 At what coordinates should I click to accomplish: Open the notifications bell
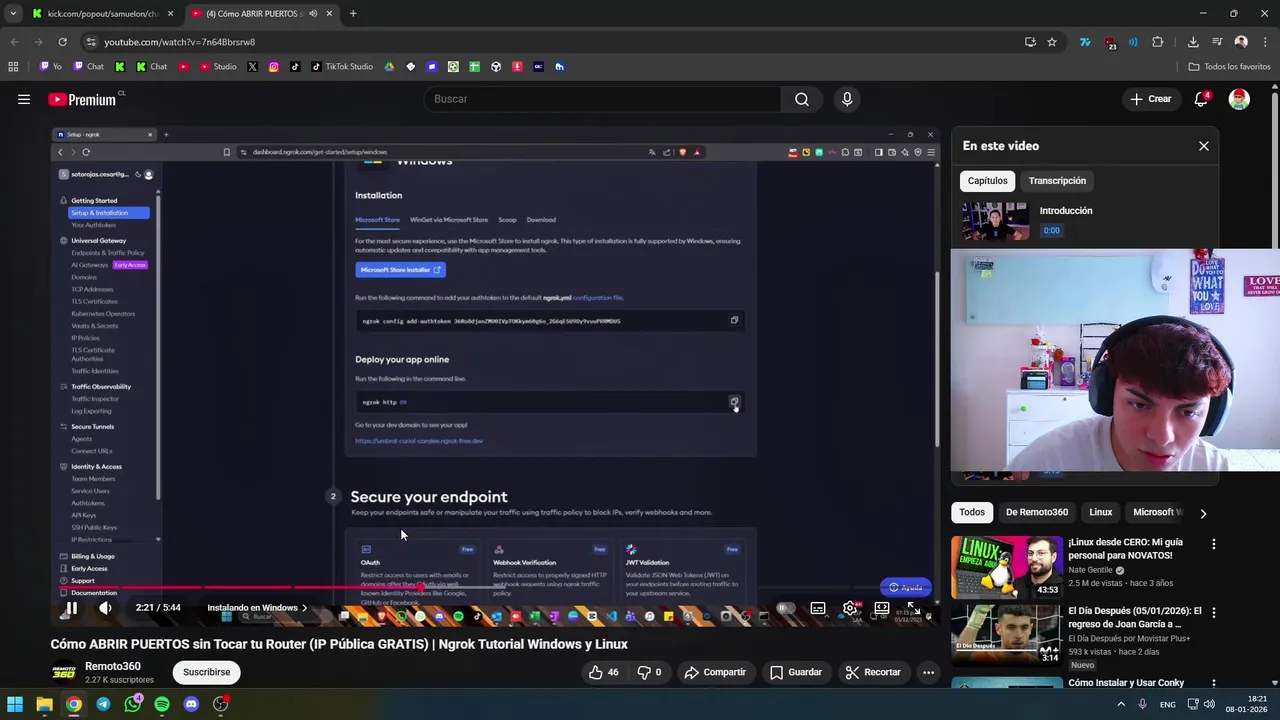(1201, 99)
